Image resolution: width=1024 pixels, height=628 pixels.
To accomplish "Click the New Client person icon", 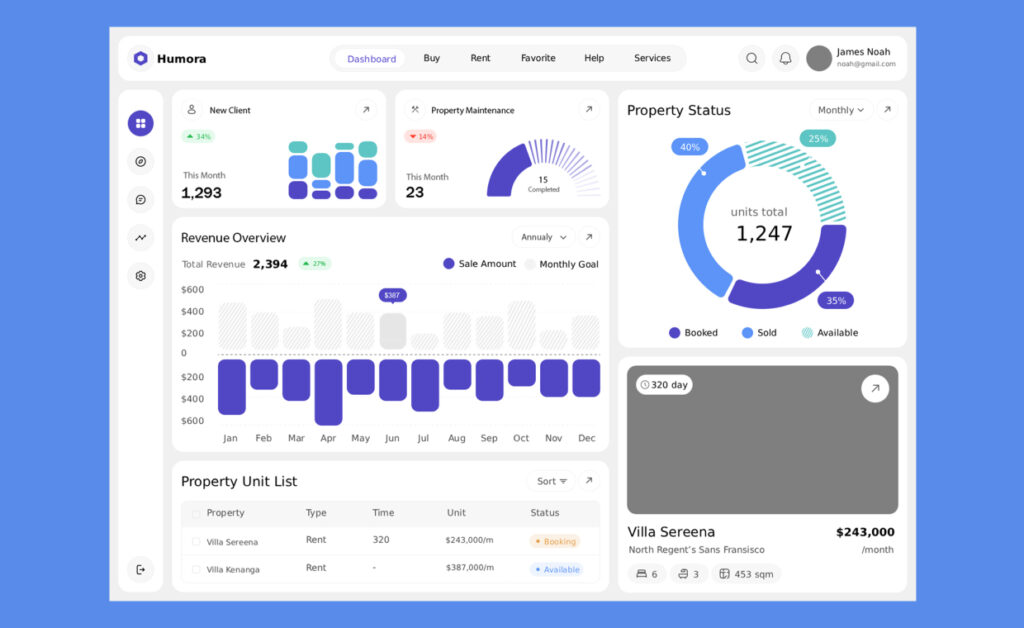I will [191, 110].
